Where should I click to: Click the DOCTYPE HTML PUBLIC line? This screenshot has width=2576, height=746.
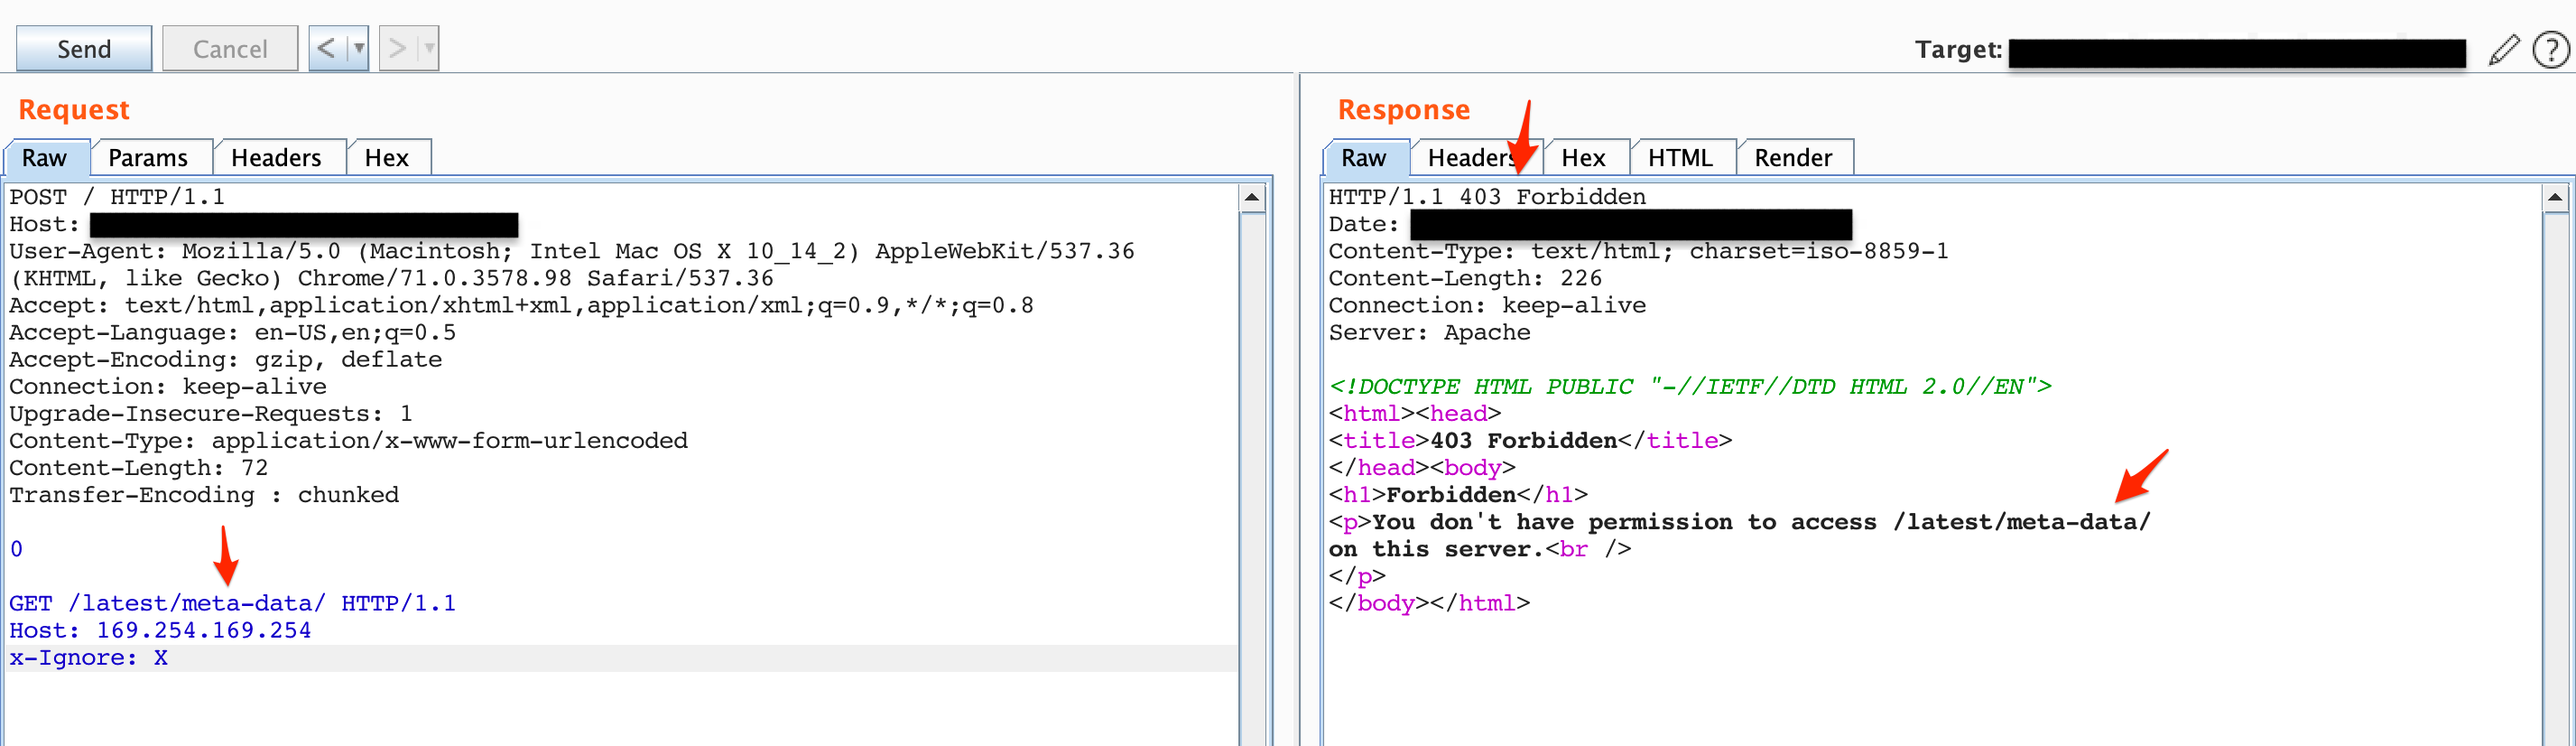(x=1690, y=386)
